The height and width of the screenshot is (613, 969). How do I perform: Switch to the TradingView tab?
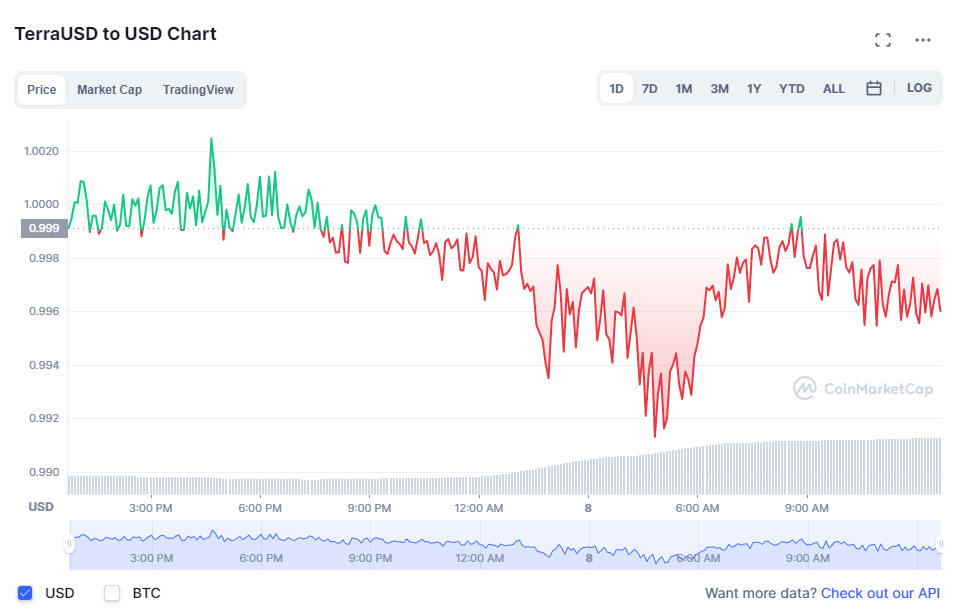click(x=198, y=90)
